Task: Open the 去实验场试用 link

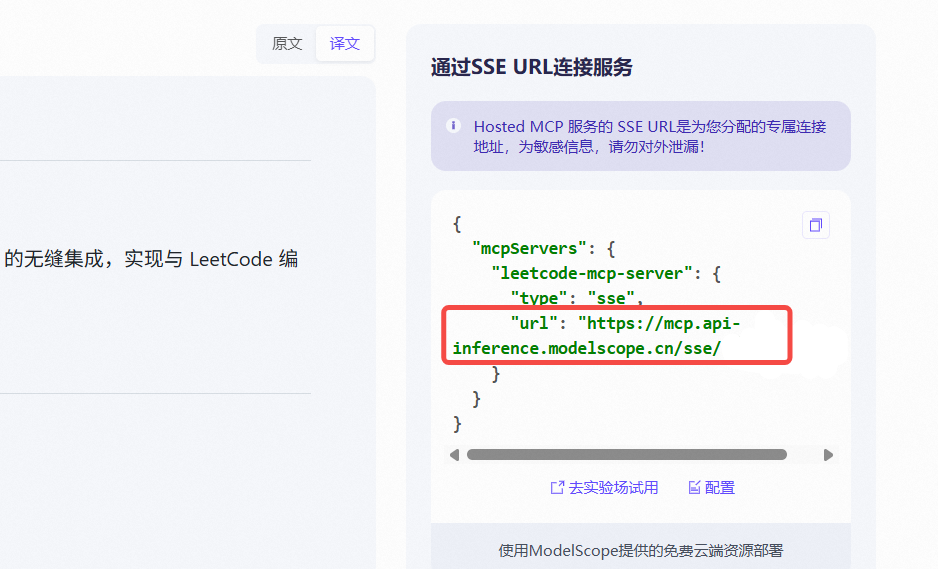Action: 604,488
